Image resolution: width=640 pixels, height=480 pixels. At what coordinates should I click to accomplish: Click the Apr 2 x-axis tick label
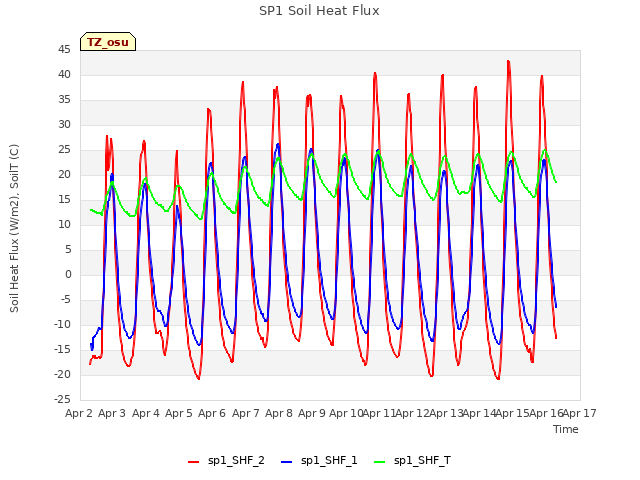tap(79, 413)
